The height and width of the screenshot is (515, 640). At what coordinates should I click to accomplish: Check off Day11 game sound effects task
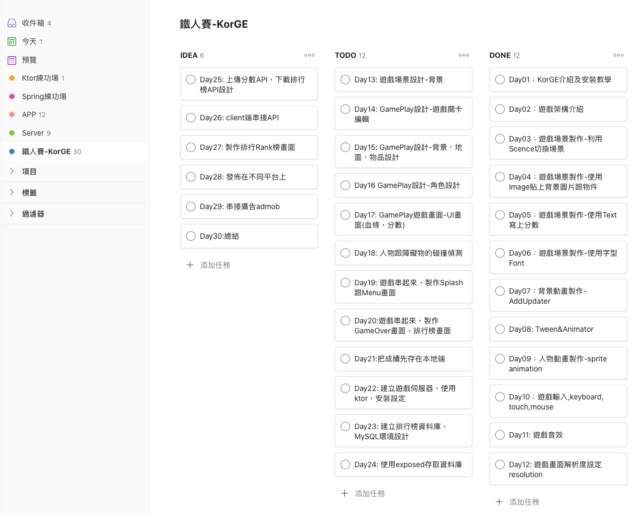(500, 435)
